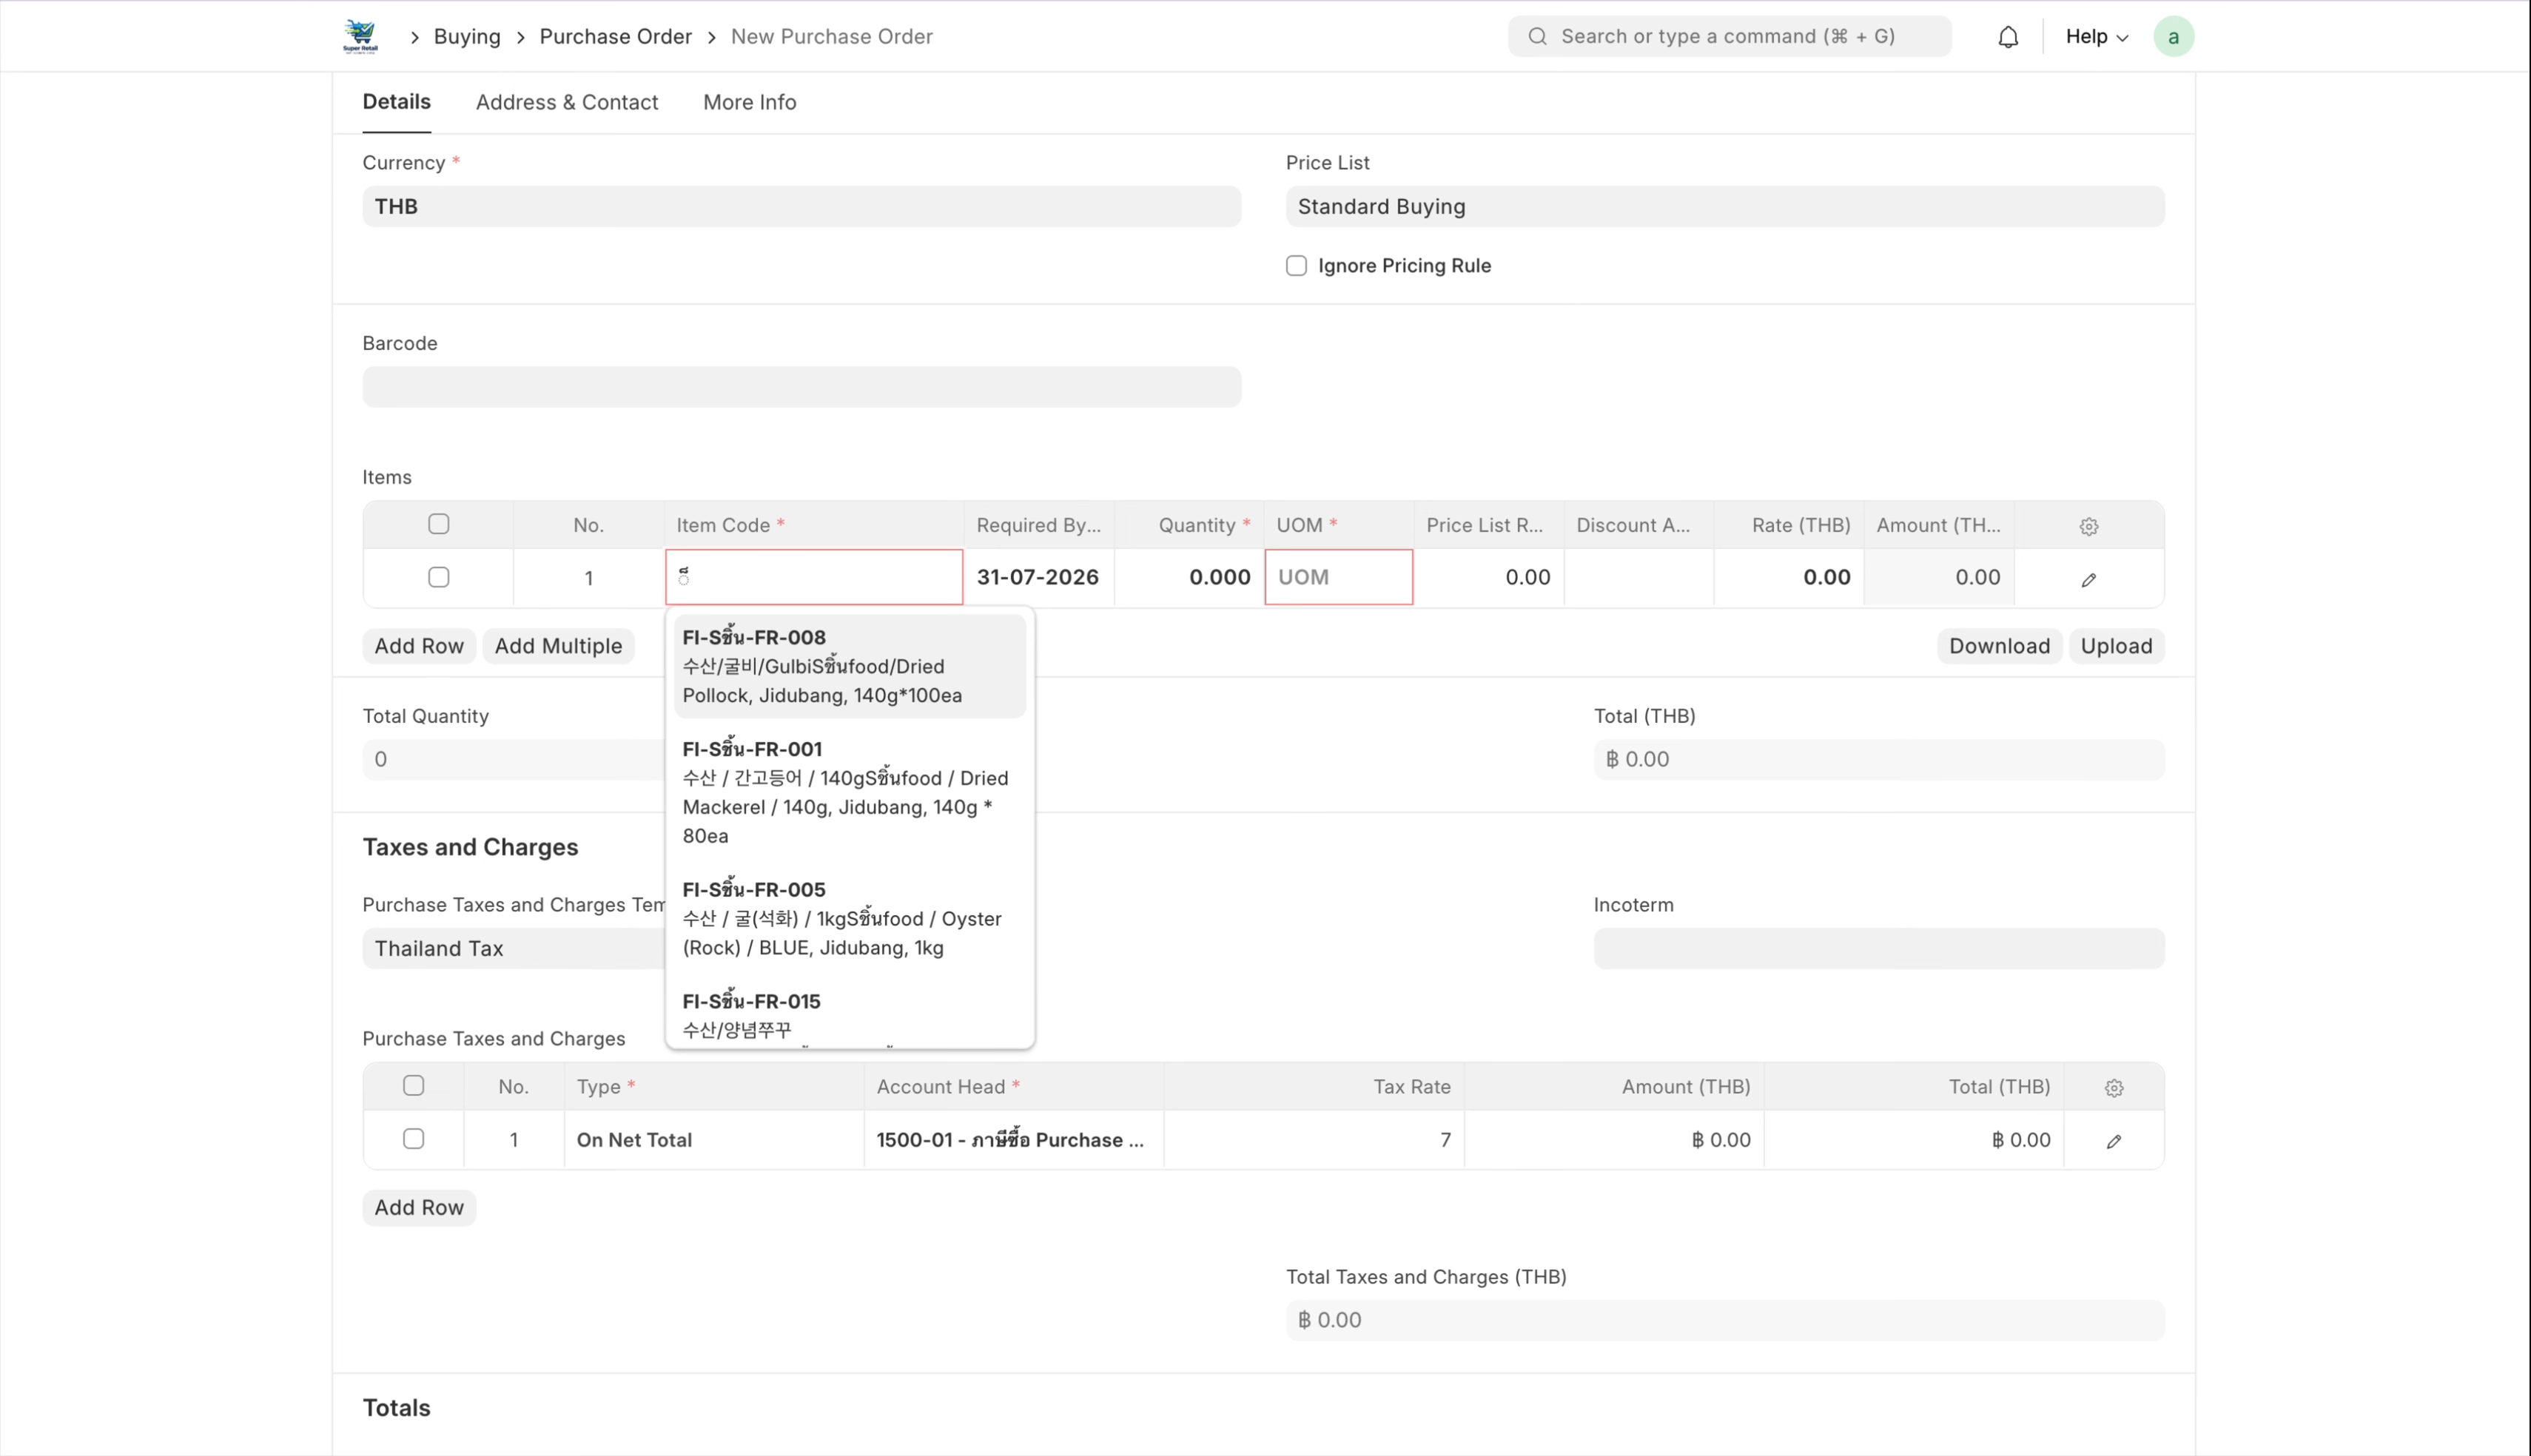The height and width of the screenshot is (1456, 2531).
Task: Tick checkbox for On Net Total row
Action: pos(413,1138)
